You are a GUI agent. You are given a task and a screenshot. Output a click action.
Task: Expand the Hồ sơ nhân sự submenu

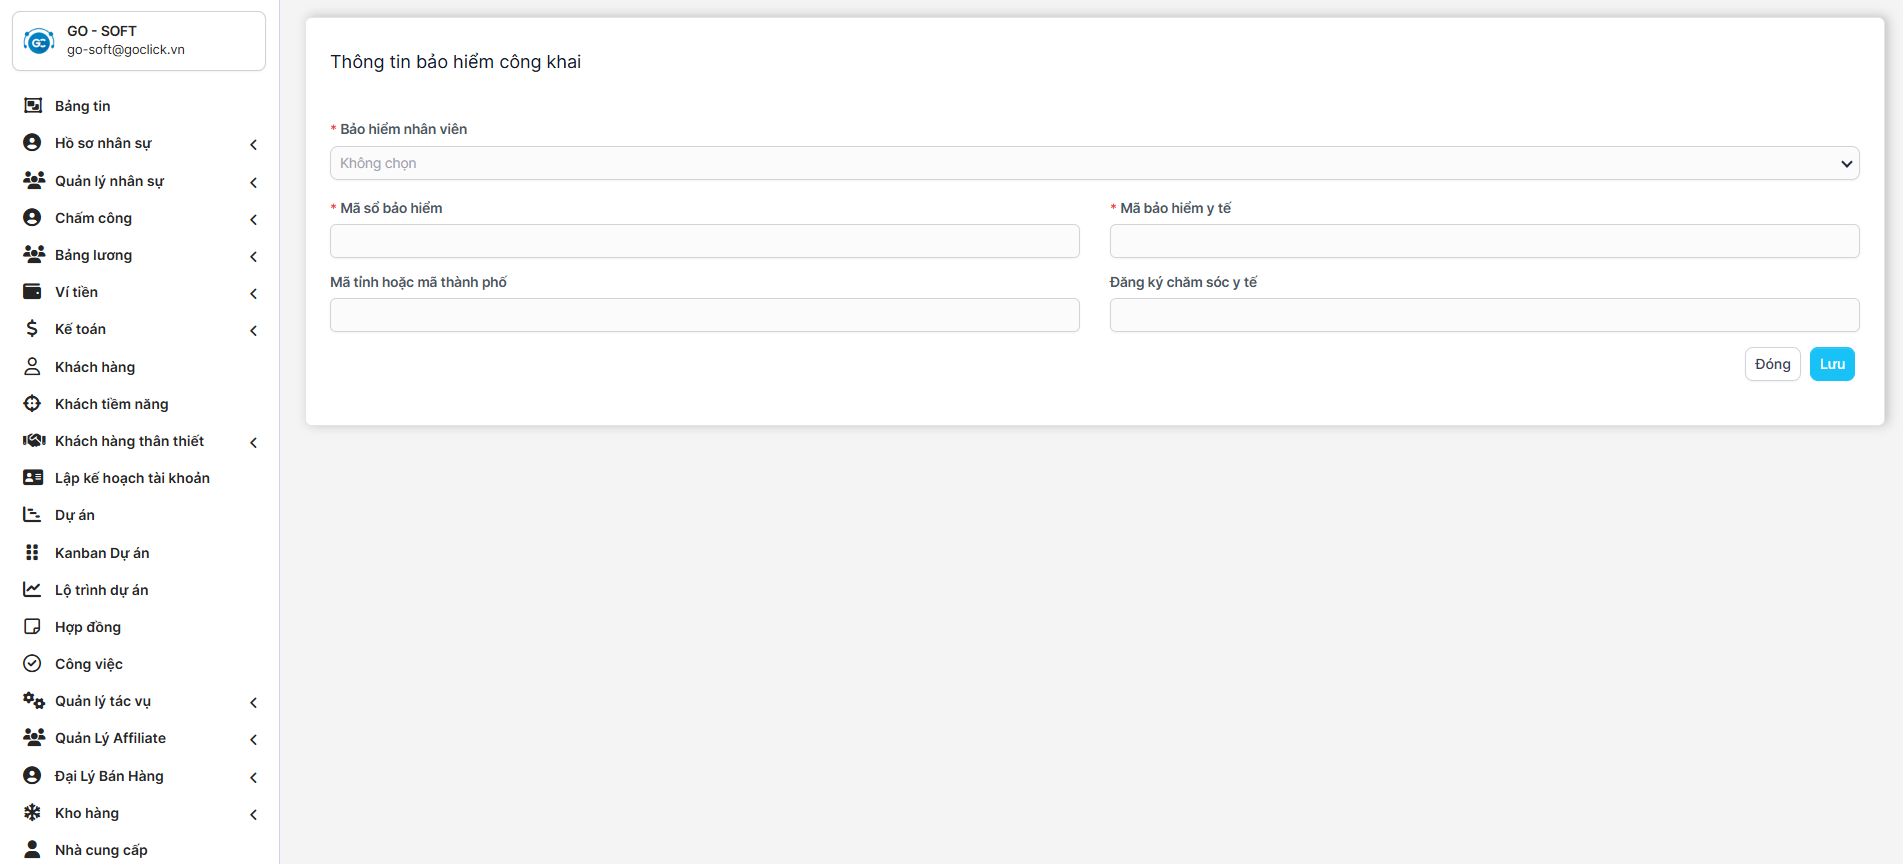(253, 145)
